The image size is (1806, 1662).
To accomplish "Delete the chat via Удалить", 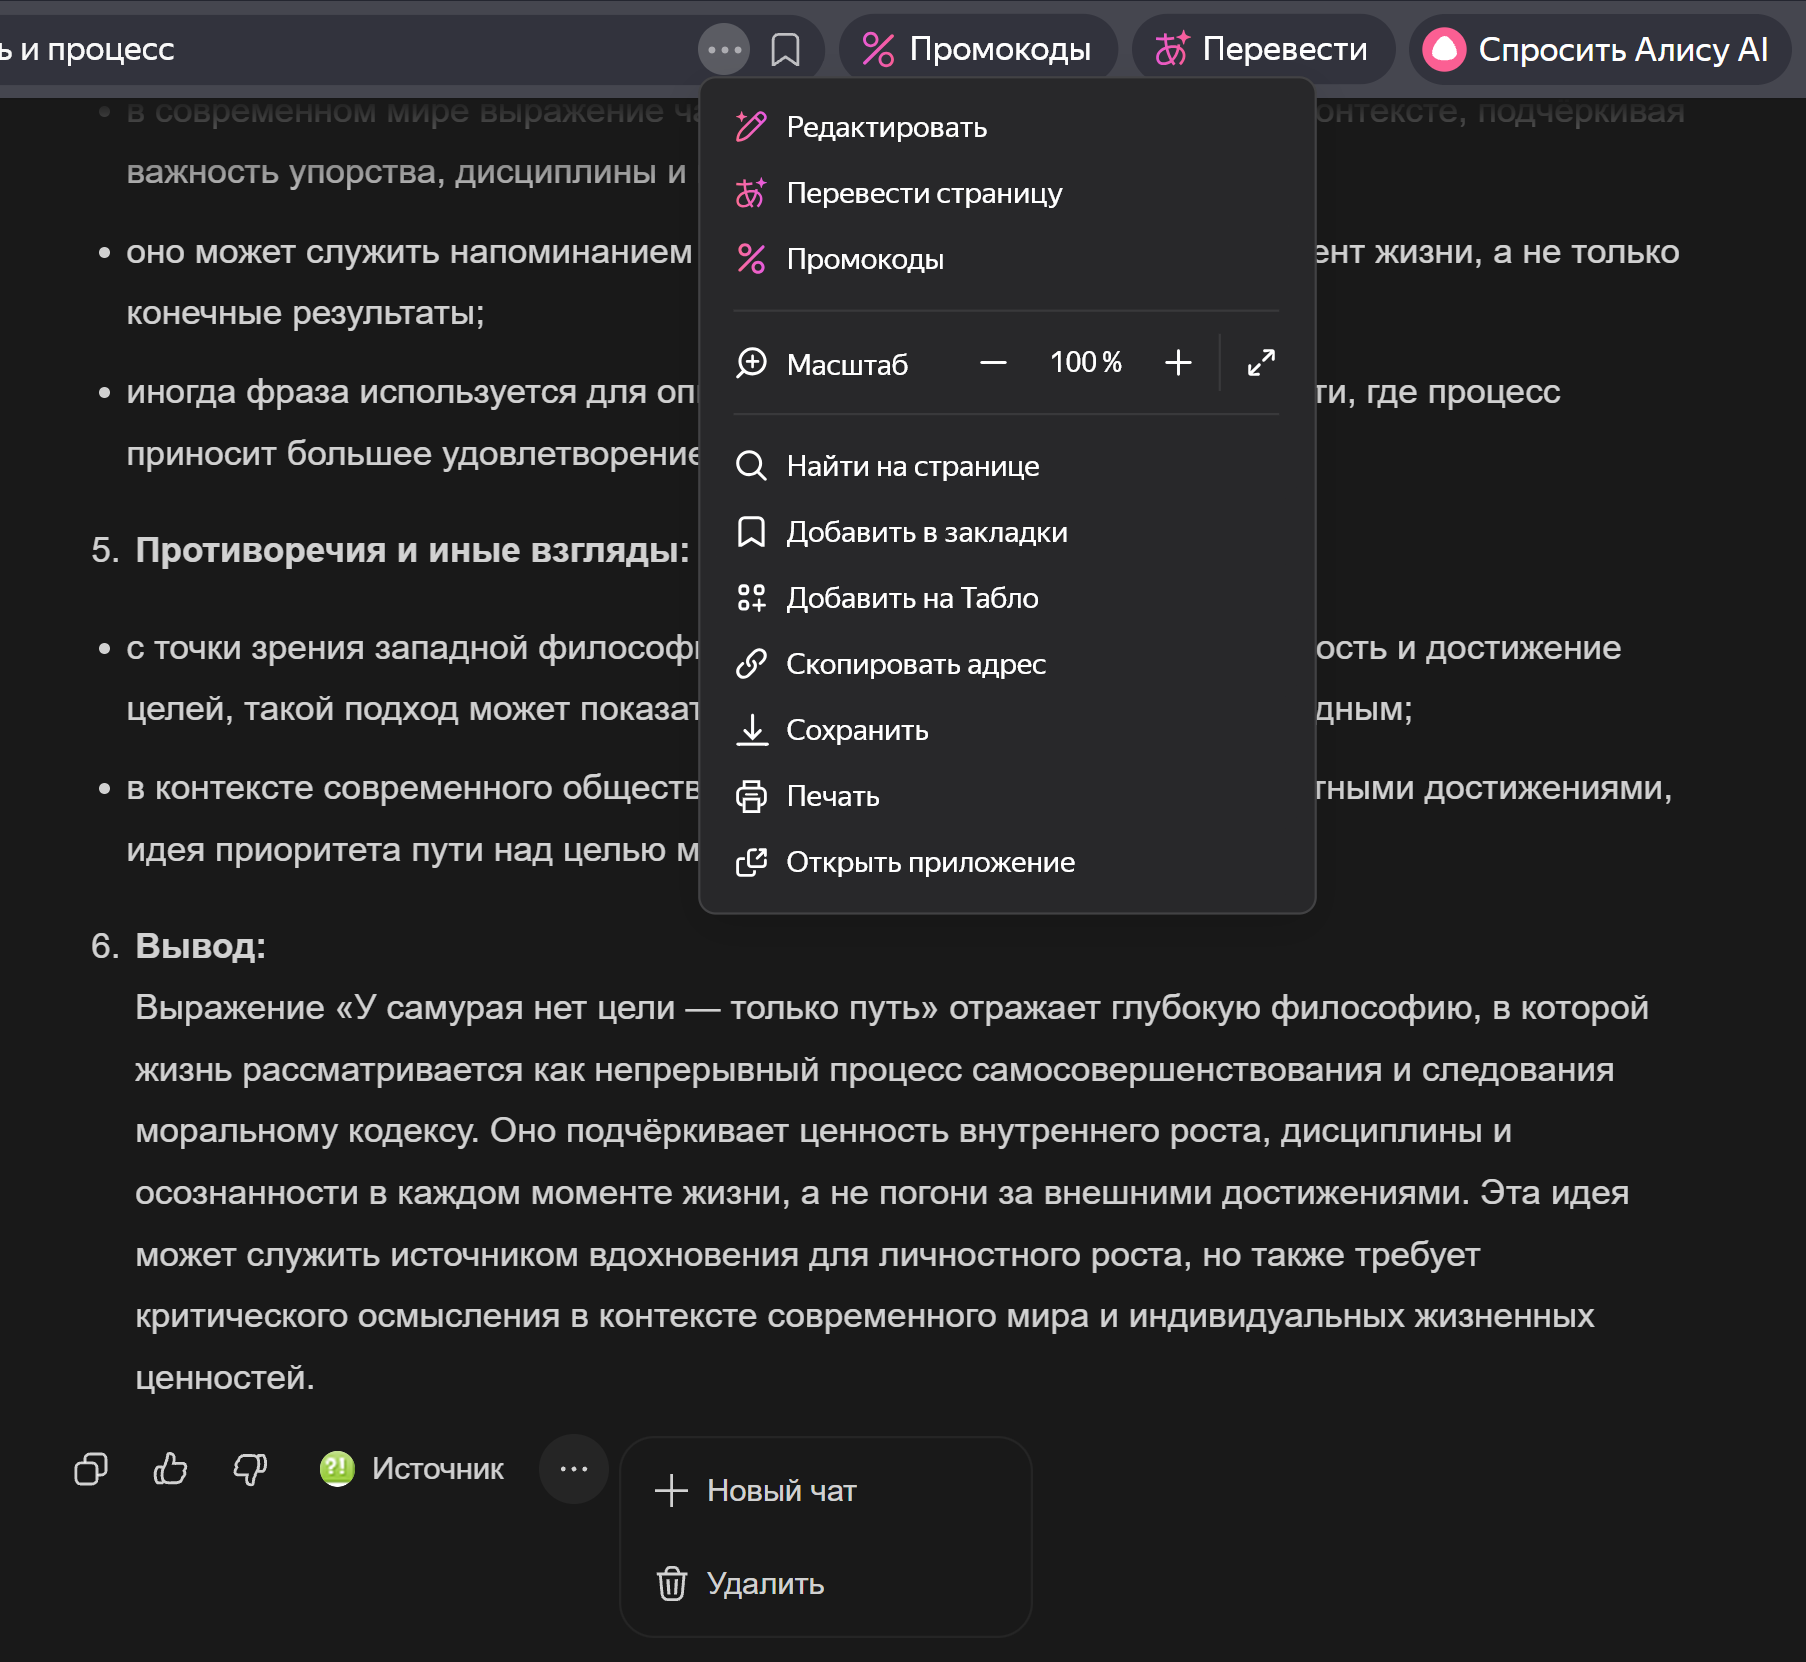I will 765,1584.
